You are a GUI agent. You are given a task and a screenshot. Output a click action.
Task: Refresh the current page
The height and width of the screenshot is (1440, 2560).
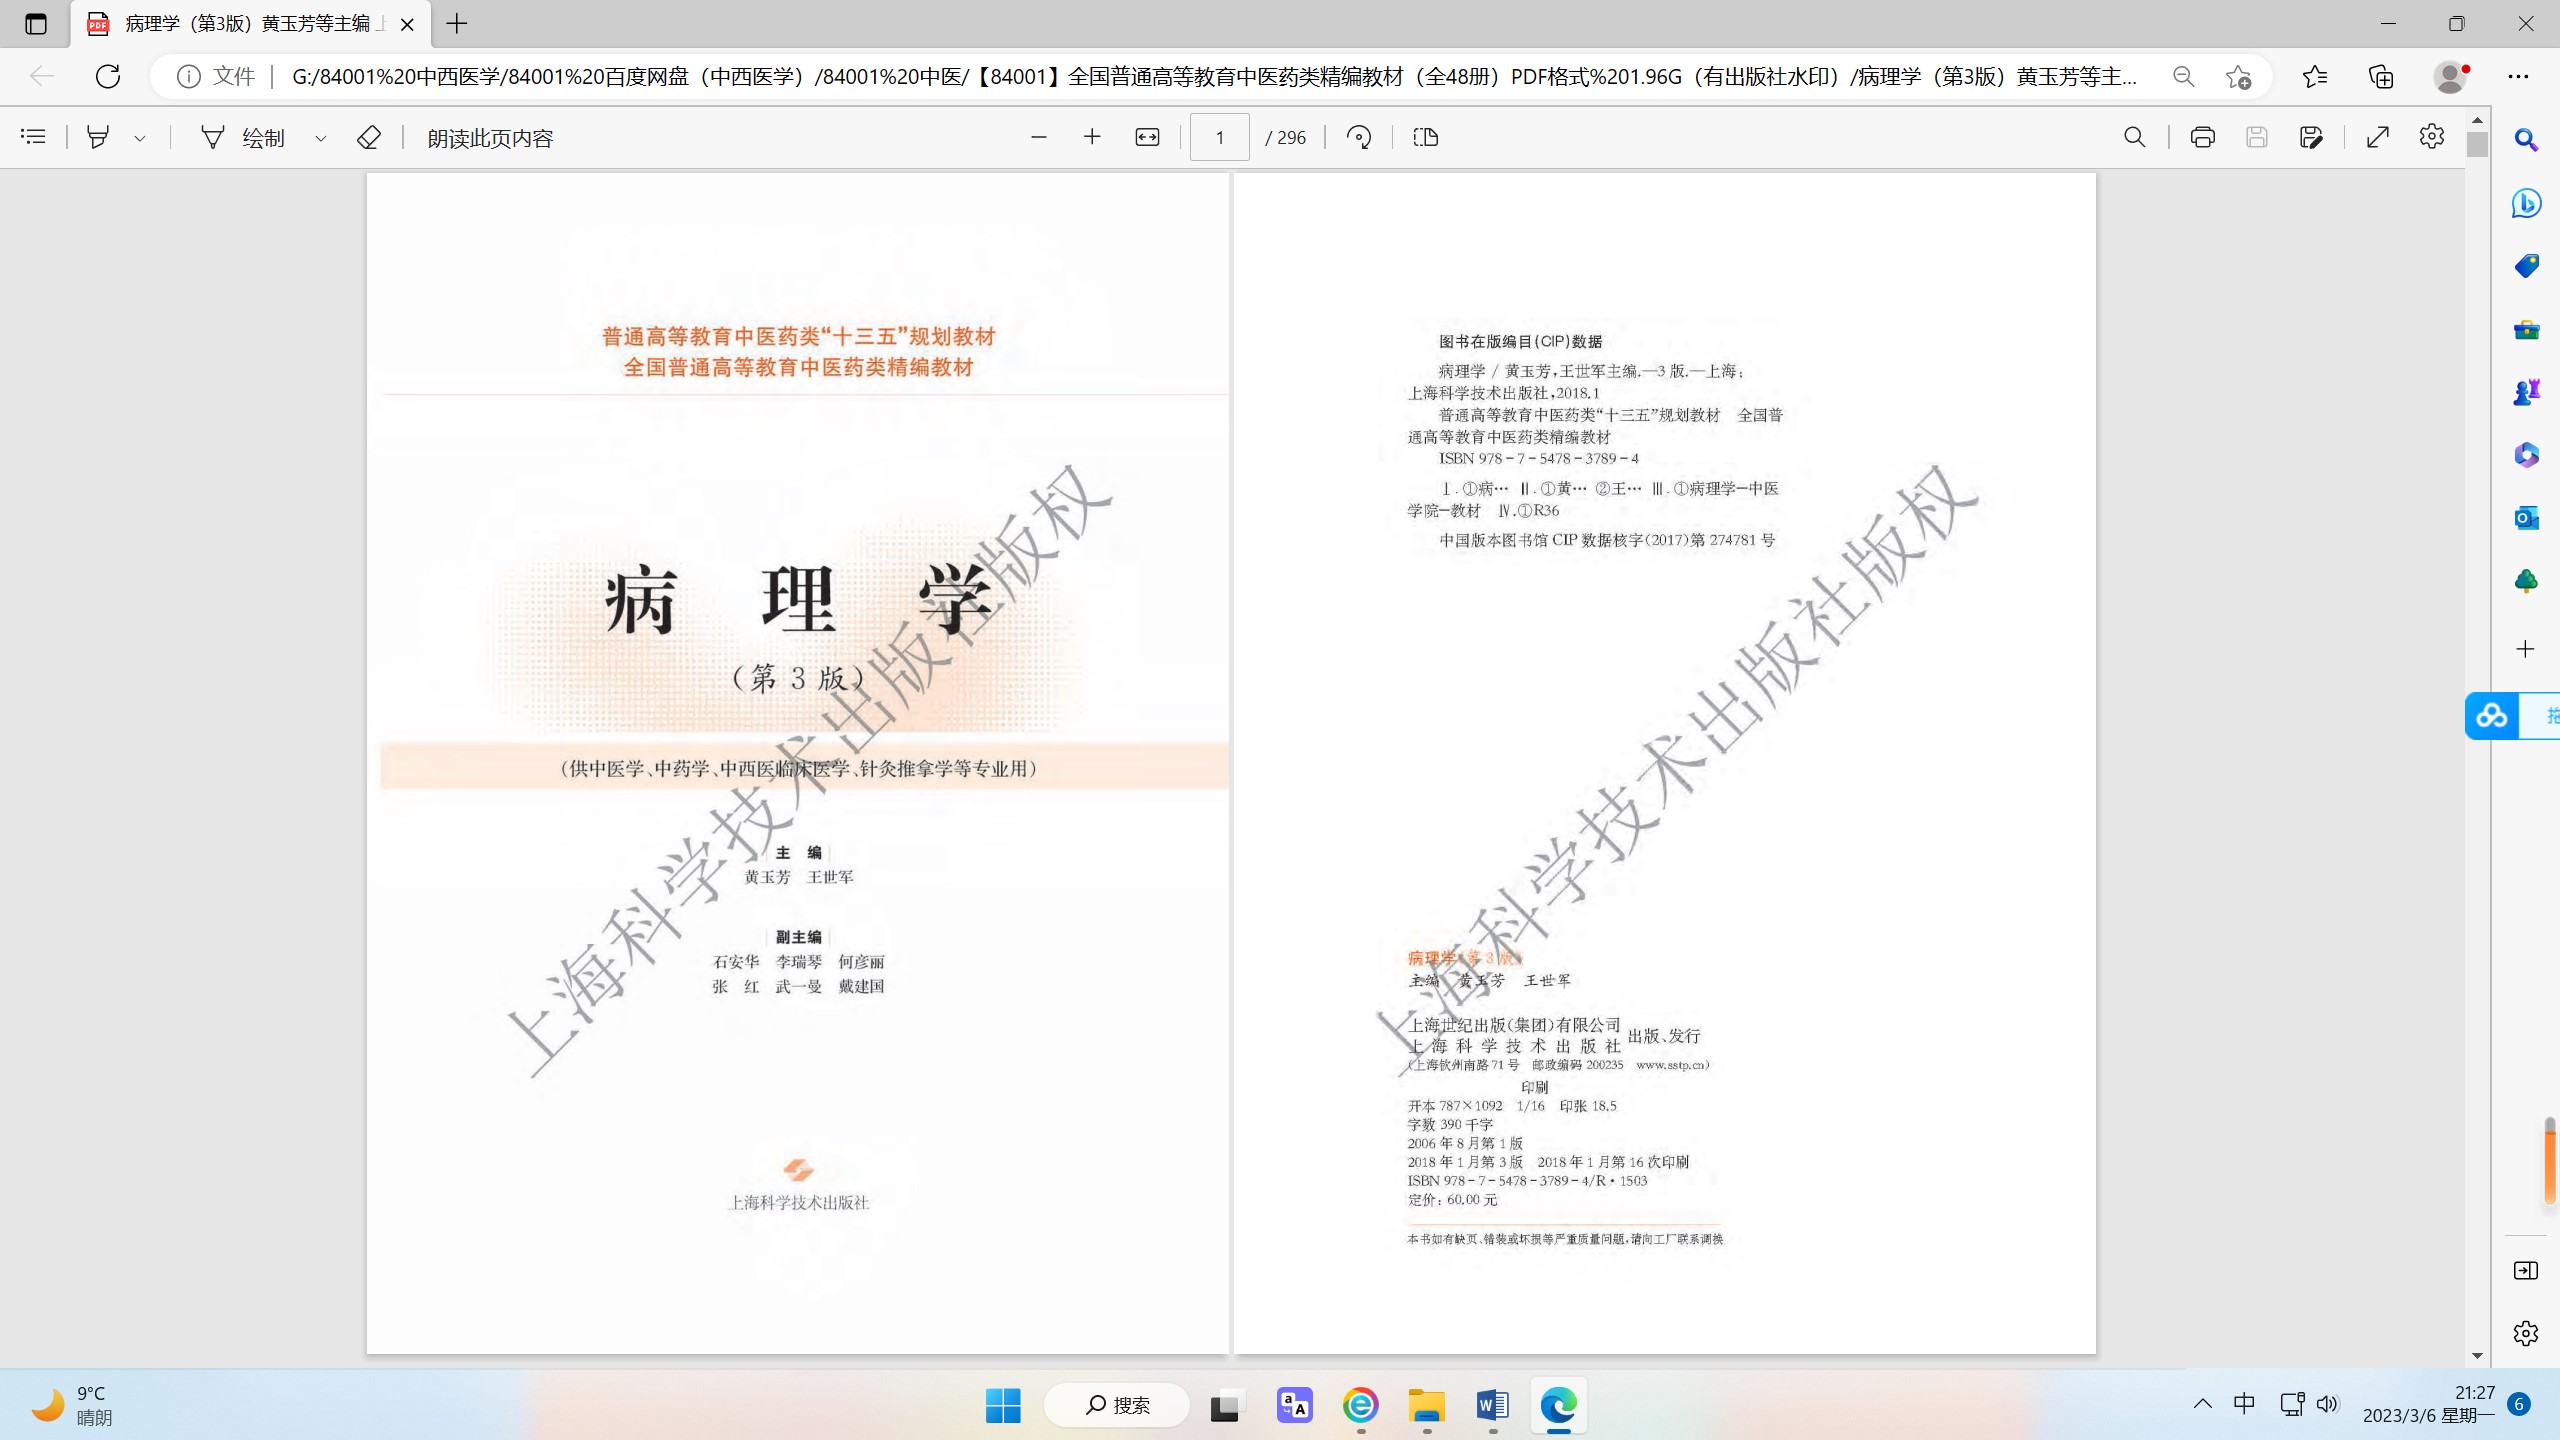point(108,76)
